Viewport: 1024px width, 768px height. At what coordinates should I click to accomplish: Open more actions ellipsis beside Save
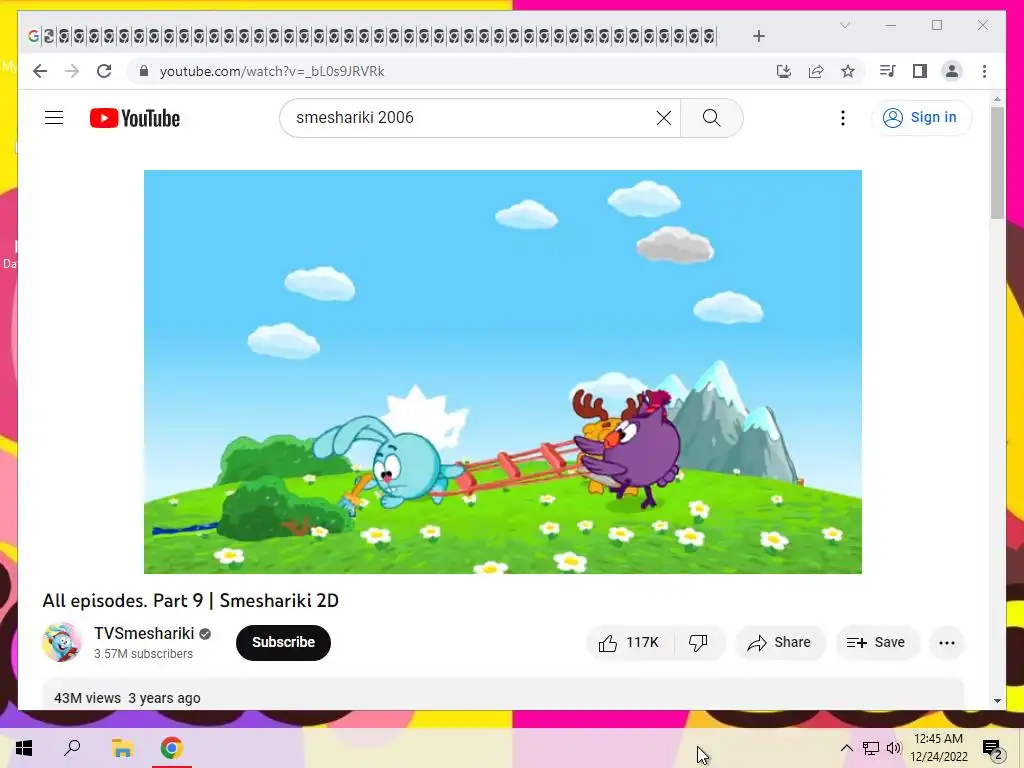pos(946,643)
